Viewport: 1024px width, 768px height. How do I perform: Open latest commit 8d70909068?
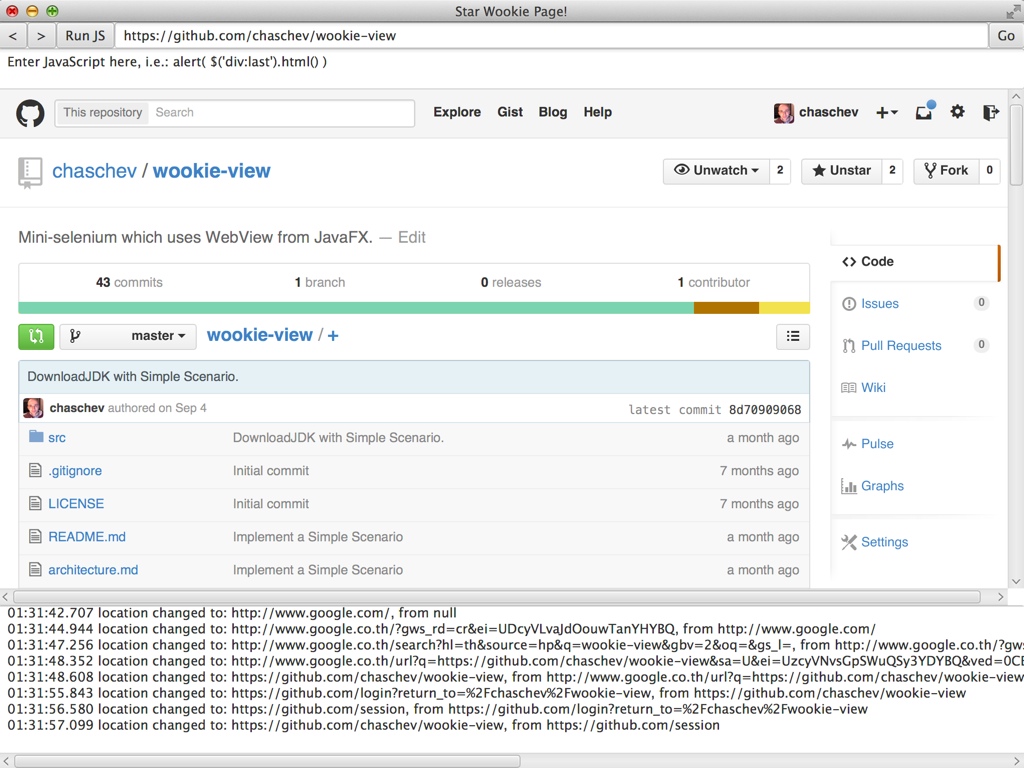point(765,409)
